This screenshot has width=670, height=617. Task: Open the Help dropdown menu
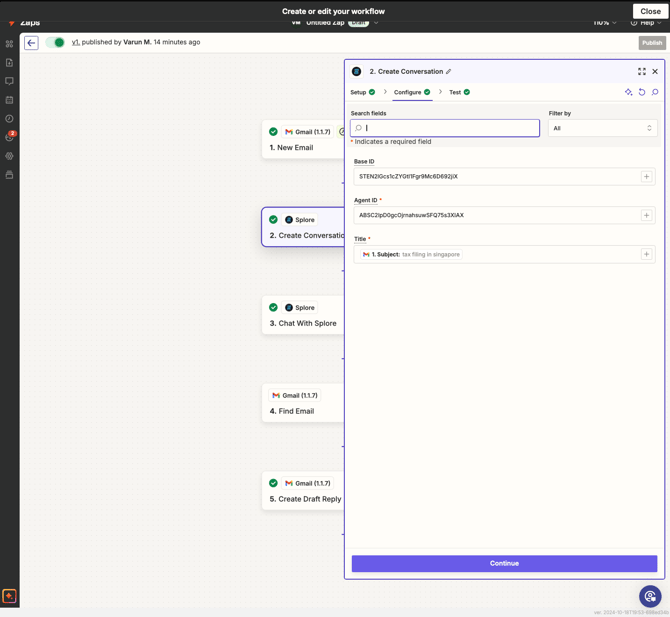coord(646,23)
